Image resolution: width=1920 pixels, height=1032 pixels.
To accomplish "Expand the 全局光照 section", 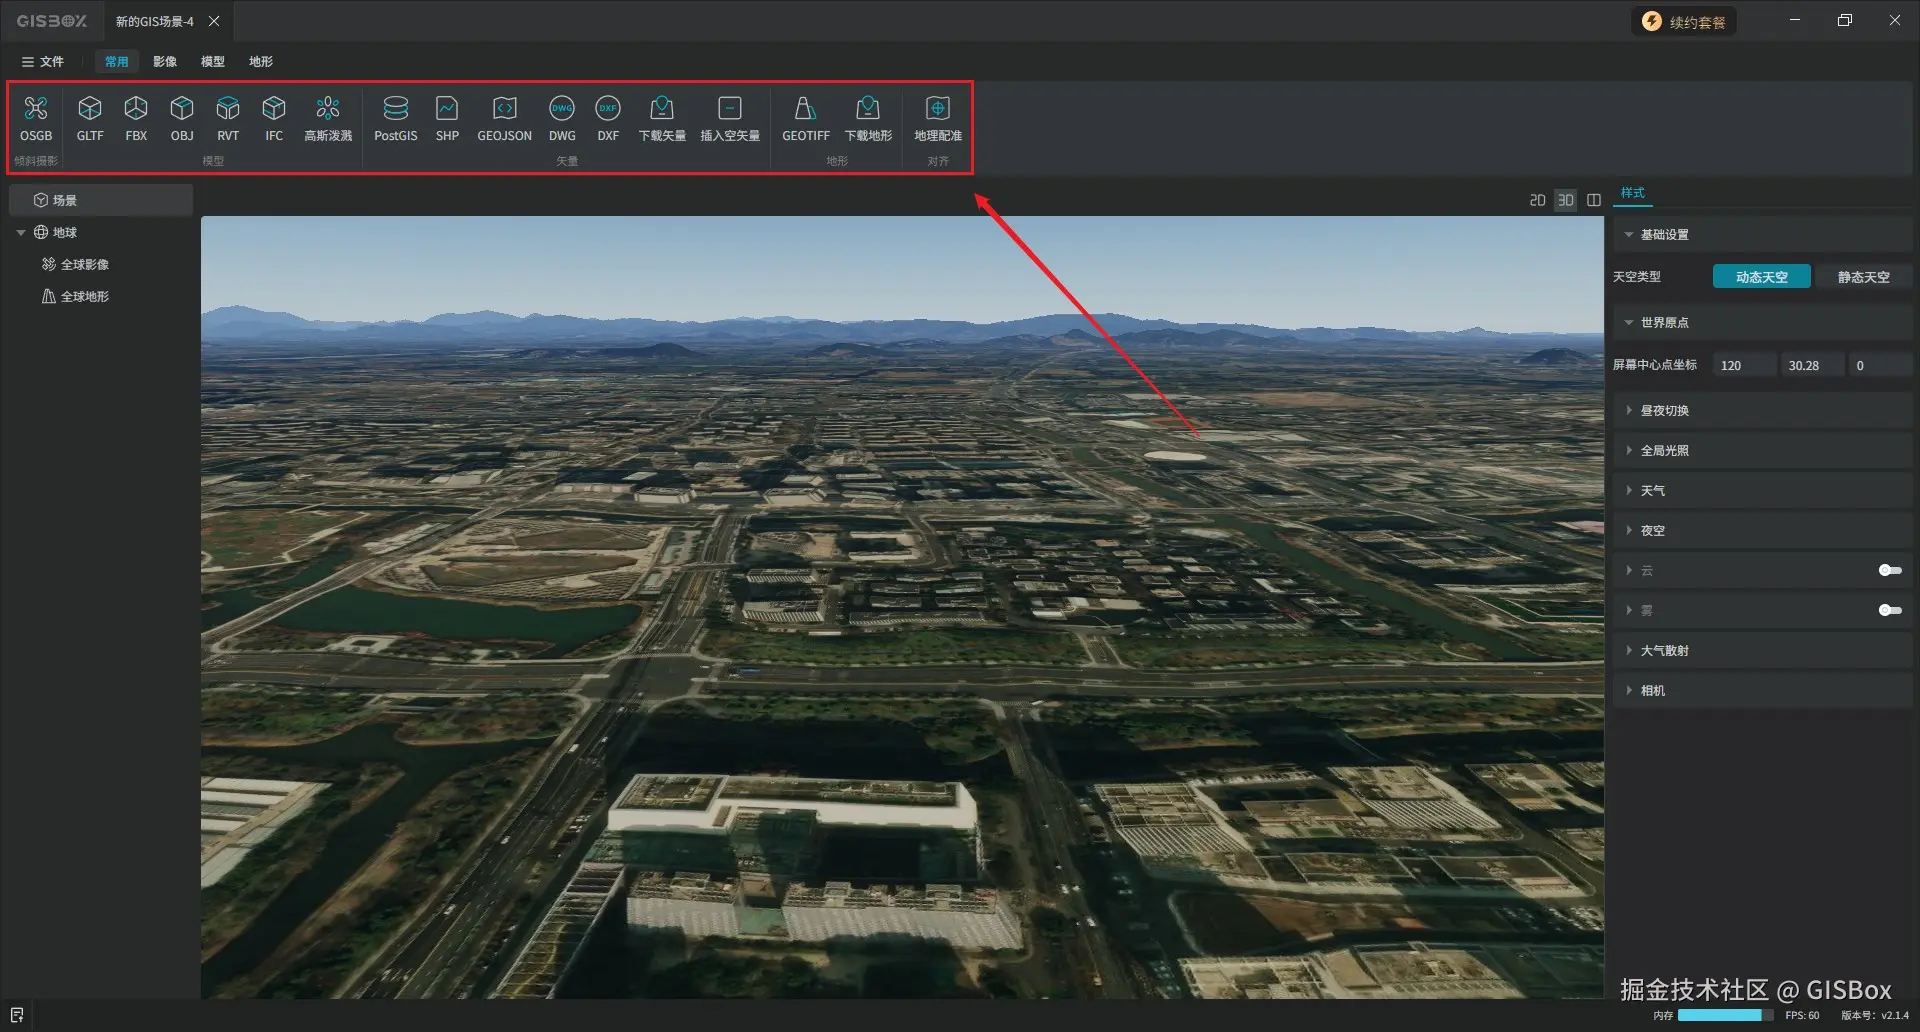I will point(1762,451).
